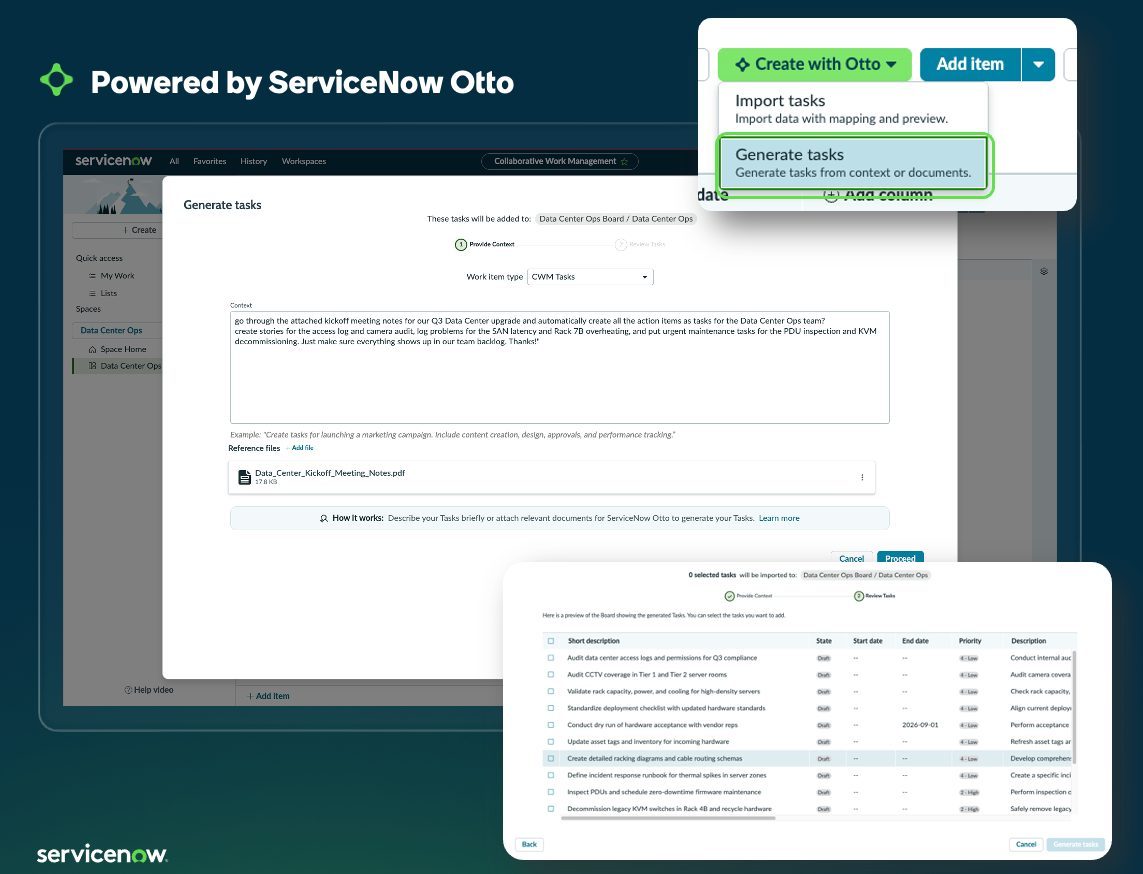This screenshot has height=874, width=1143.
Task: Click the Collaborative Work Management pill
Action: (560, 161)
